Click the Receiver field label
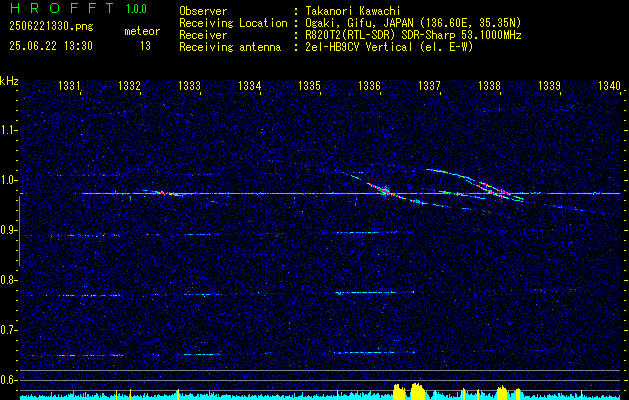The image size is (629, 400). tap(203, 35)
